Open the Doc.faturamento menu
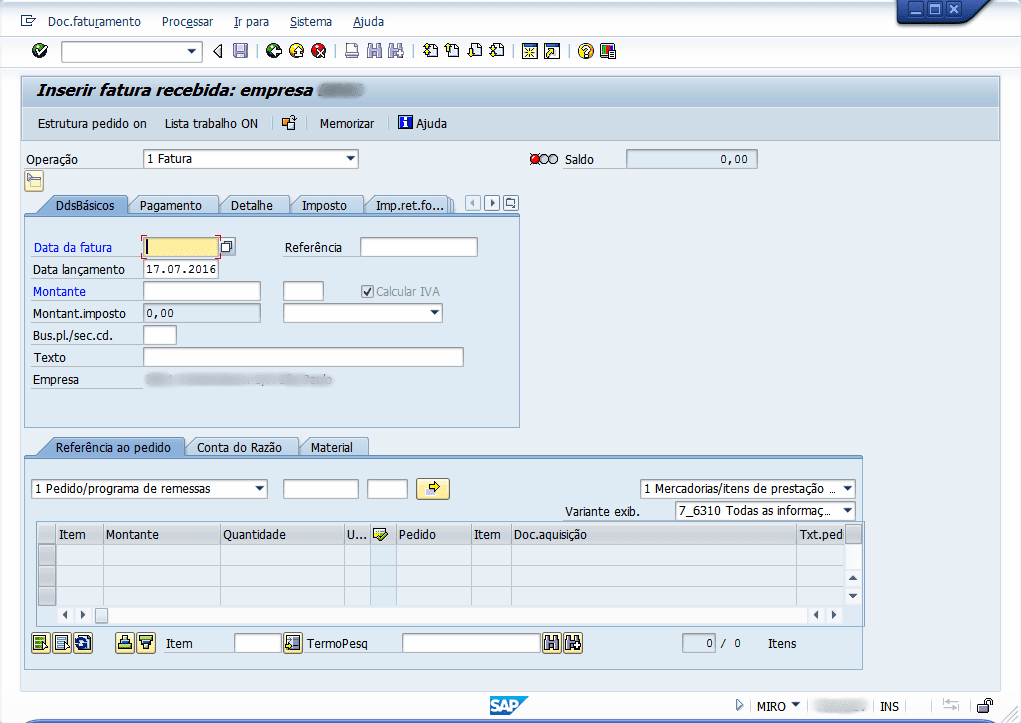1021x723 pixels. pos(94,21)
